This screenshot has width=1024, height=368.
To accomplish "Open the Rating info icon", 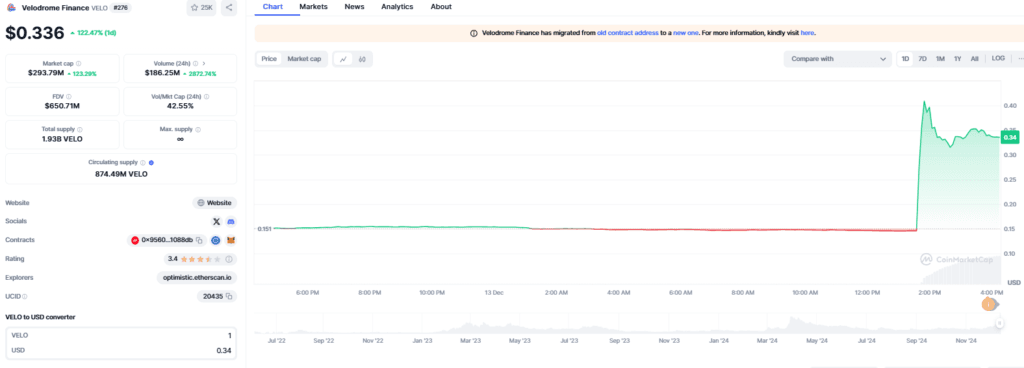I will [229, 259].
